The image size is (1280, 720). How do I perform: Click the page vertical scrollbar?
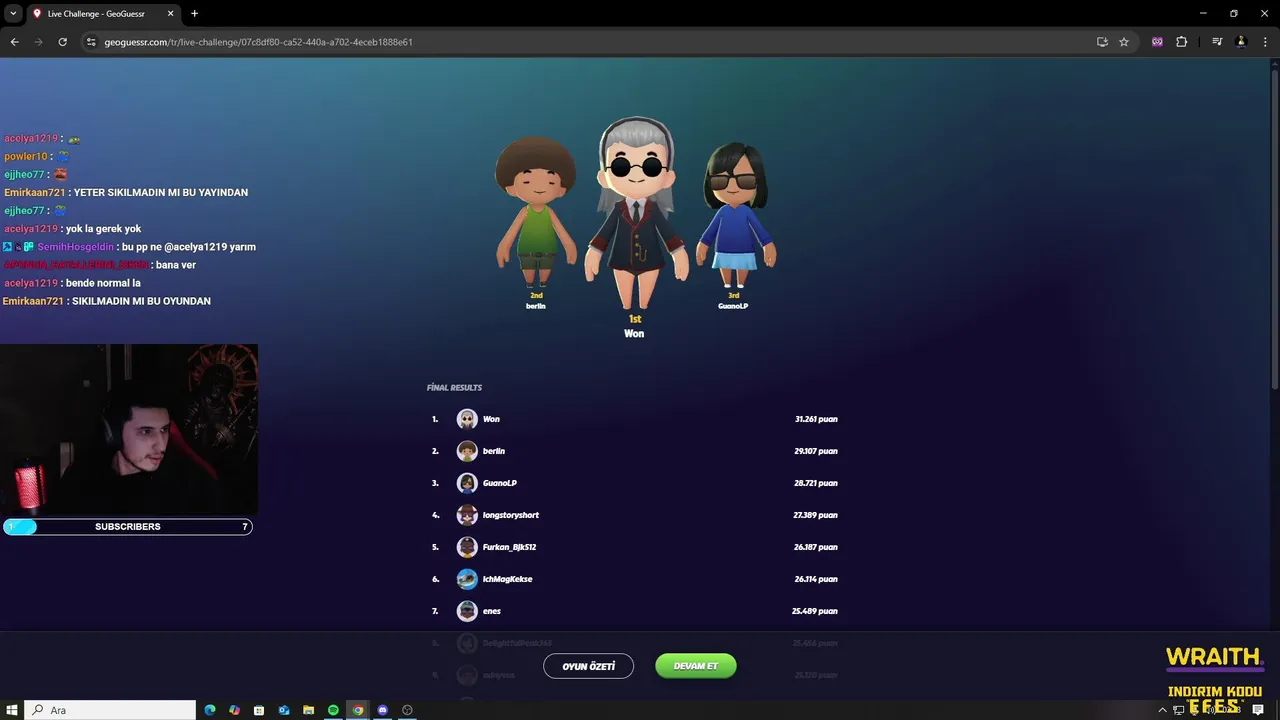click(x=1274, y=230)
